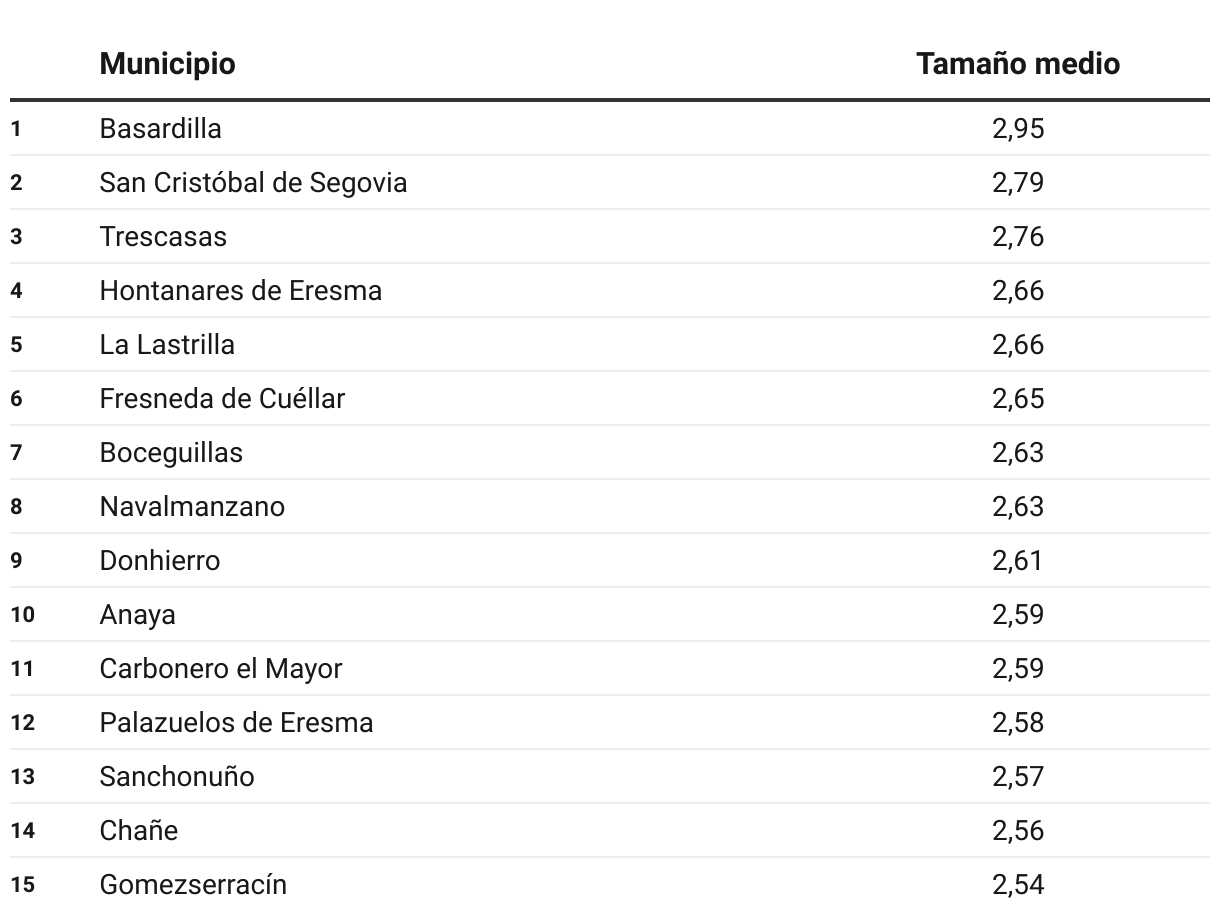
Task: Click the Trescasas municipality cell
Action: 163,237
